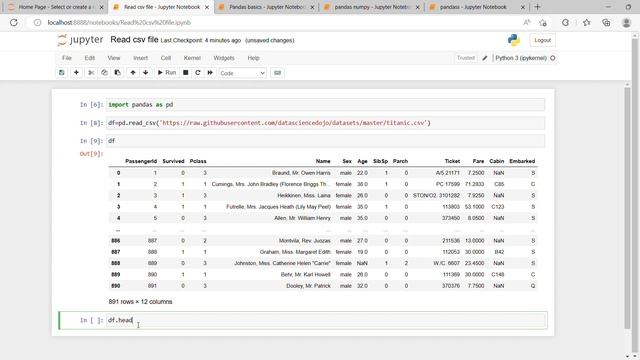Interrupt the kernel with stop icon
This screenshot has width=640, height=360.
[186, 73]
